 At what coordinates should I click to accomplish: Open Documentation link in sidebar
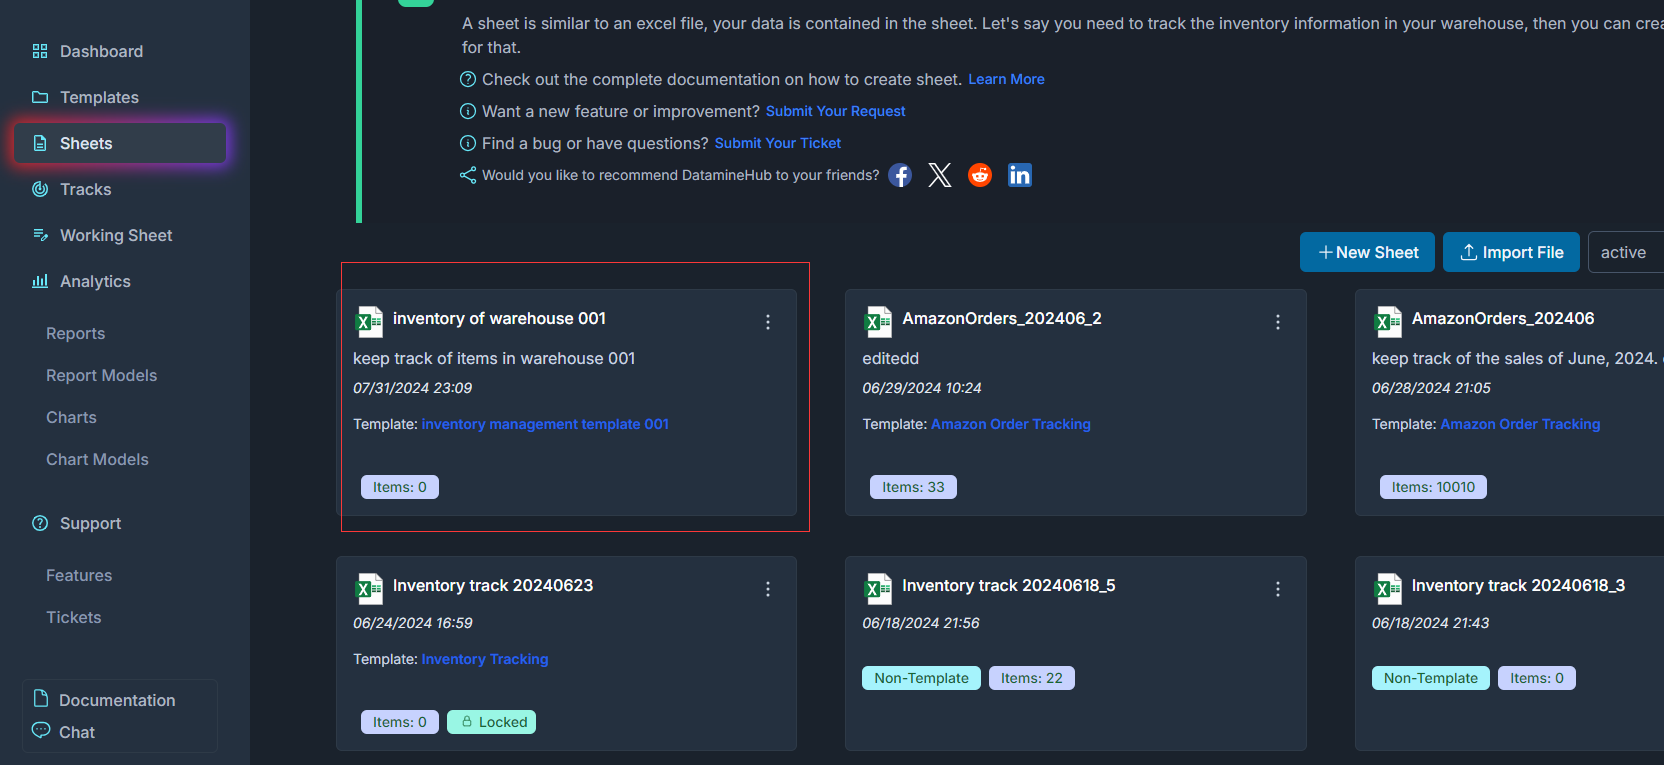pos(117,700)
